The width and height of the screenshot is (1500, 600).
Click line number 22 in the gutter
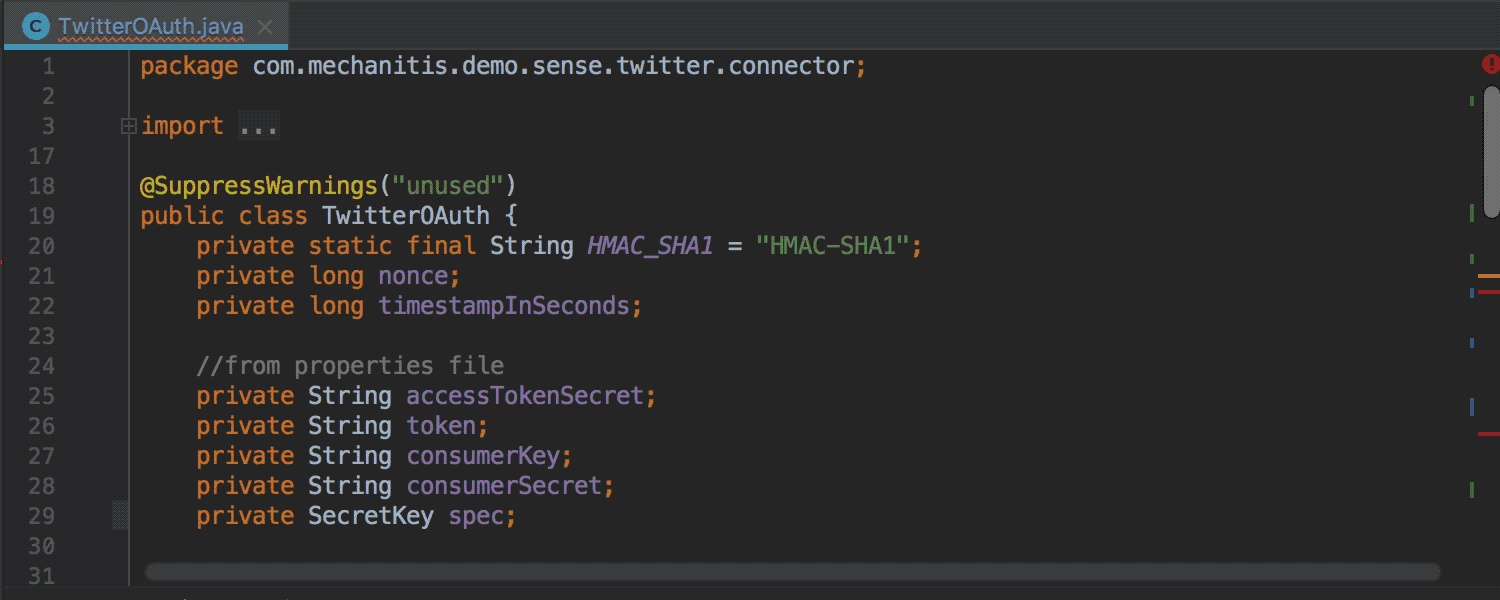coord(42,305)
